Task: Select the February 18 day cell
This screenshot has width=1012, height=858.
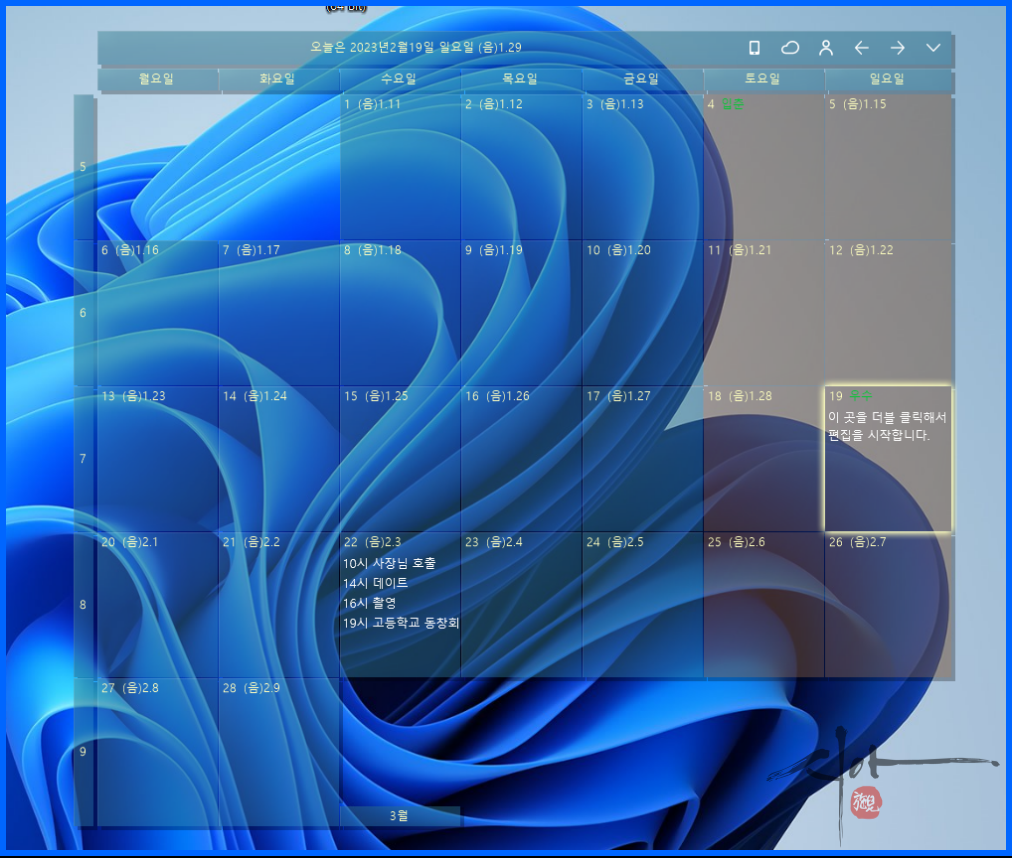Action: click(764, 459)
